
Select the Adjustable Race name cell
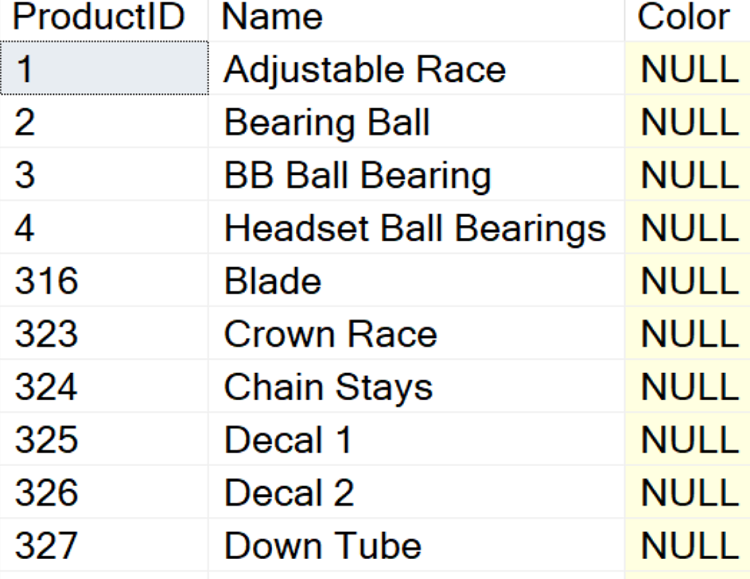click(417, 68)
